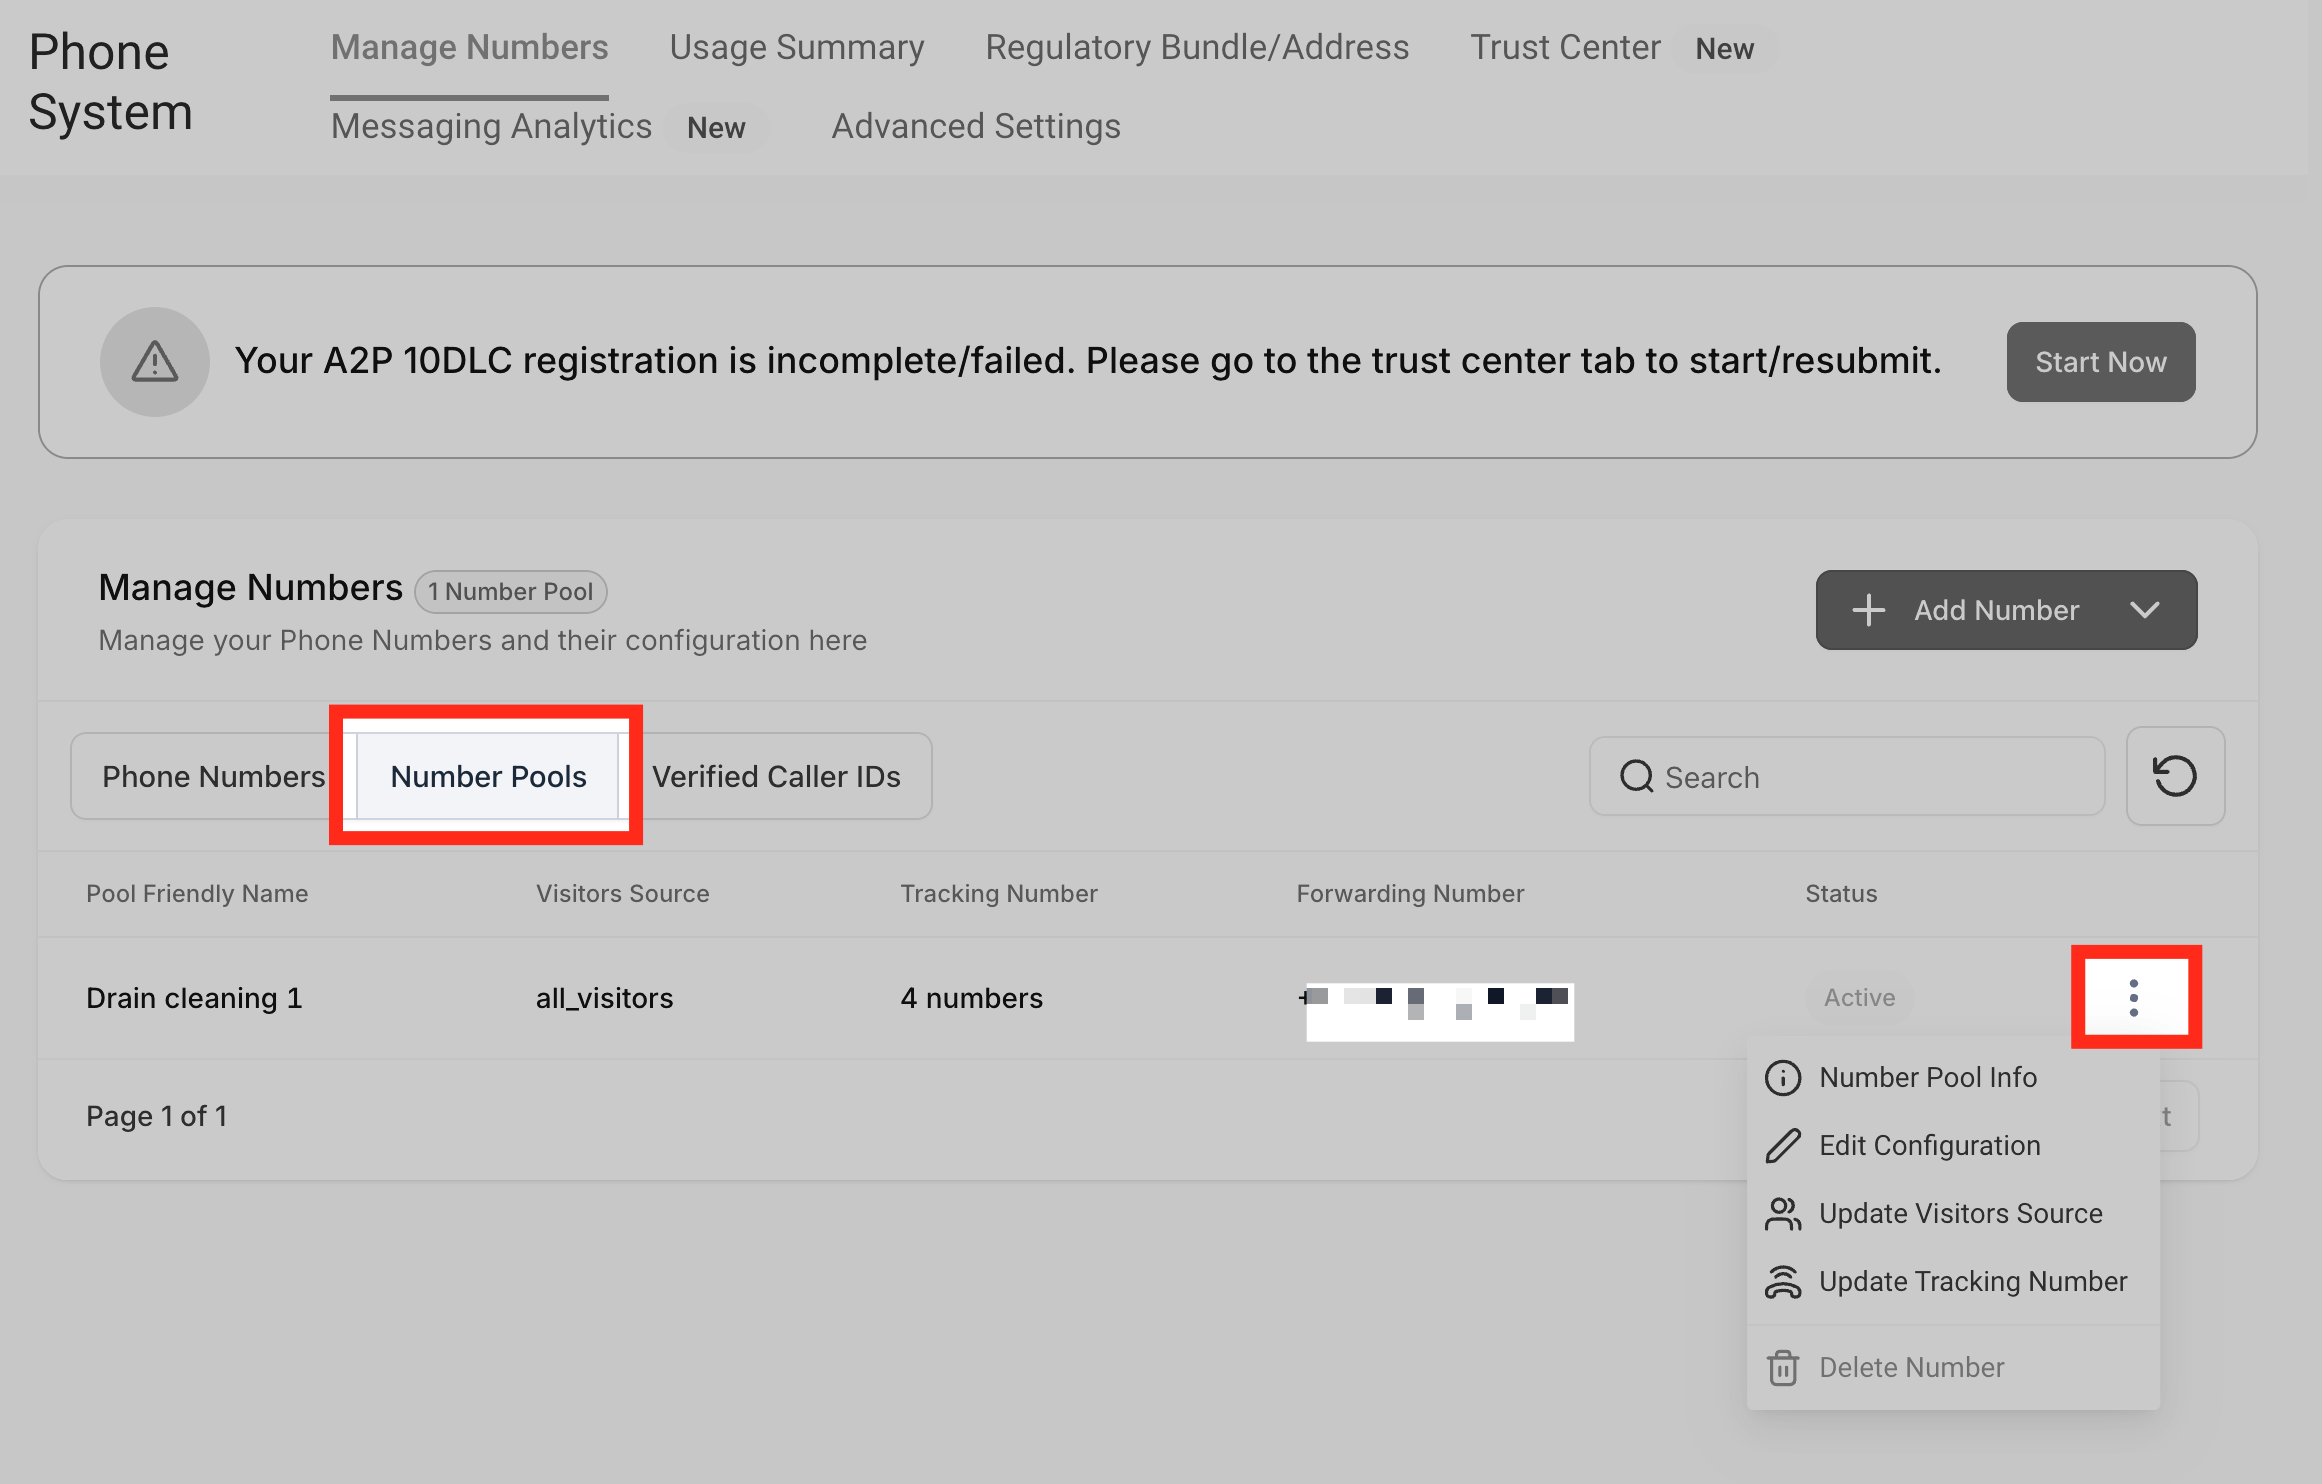The width and height of the screenshot is (2322, 1484).
Task: Select the Verified Caller IDs tab
Action: click(776, 777)
